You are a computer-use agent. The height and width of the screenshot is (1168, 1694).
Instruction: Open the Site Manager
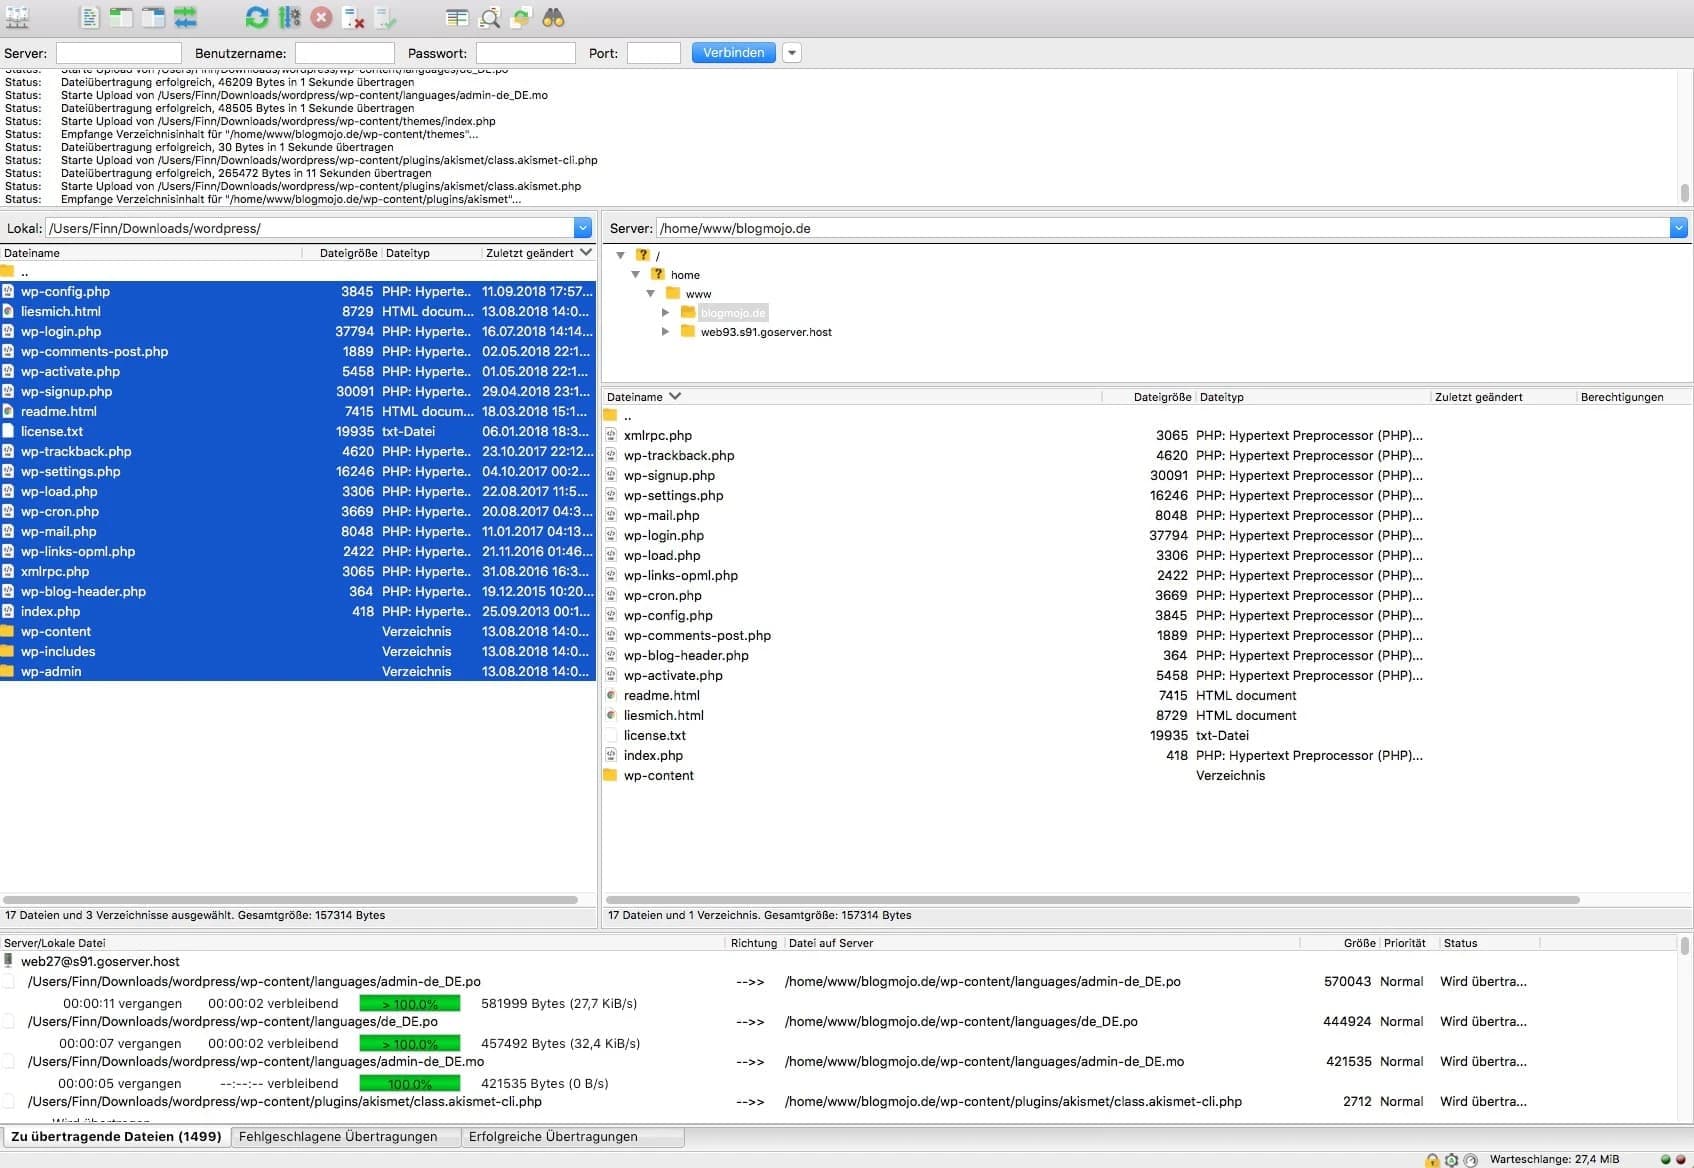click(18, 17)
